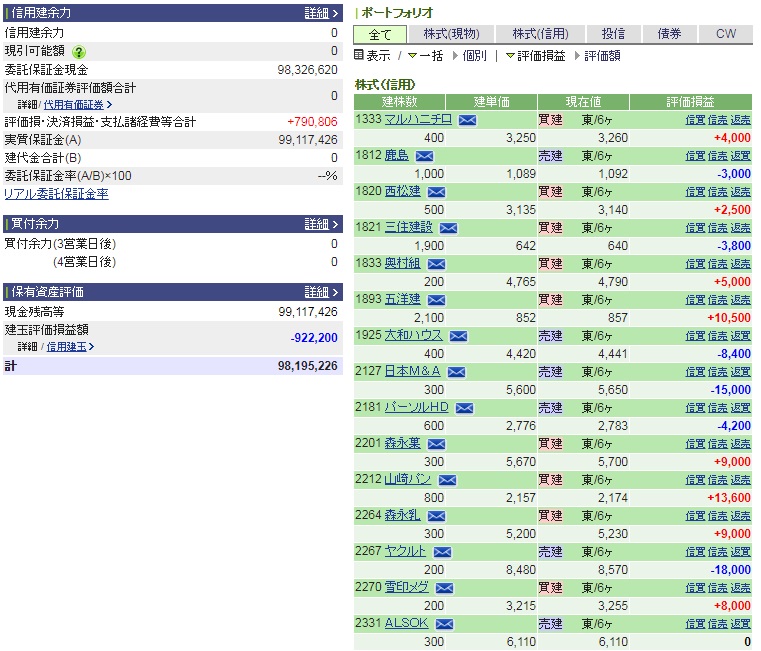Click the envelope icon beside ヤクルト
Image resolution: width=761 pixels, height=651 pixels.
tap(442, 552)
